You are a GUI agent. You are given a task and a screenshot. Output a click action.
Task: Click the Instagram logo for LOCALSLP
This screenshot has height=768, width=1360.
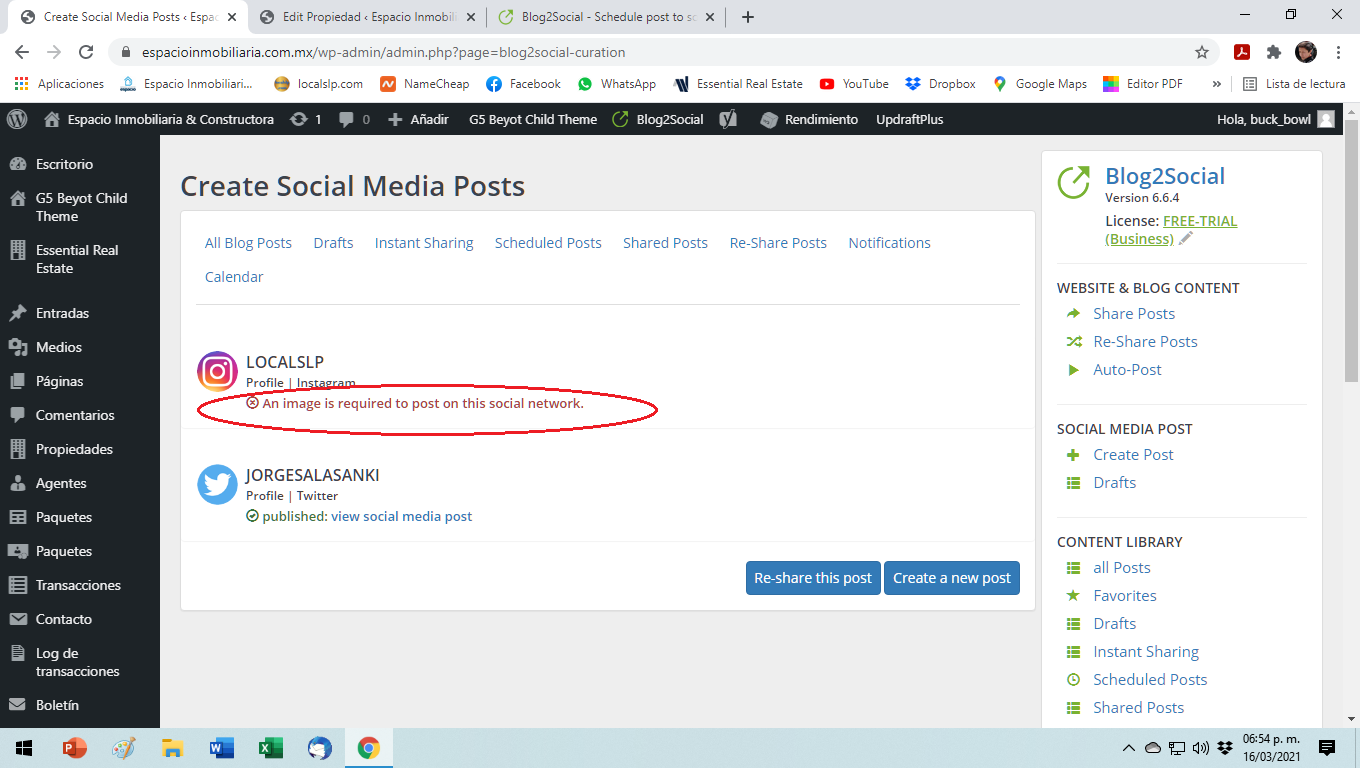click(x=217, y=371)
